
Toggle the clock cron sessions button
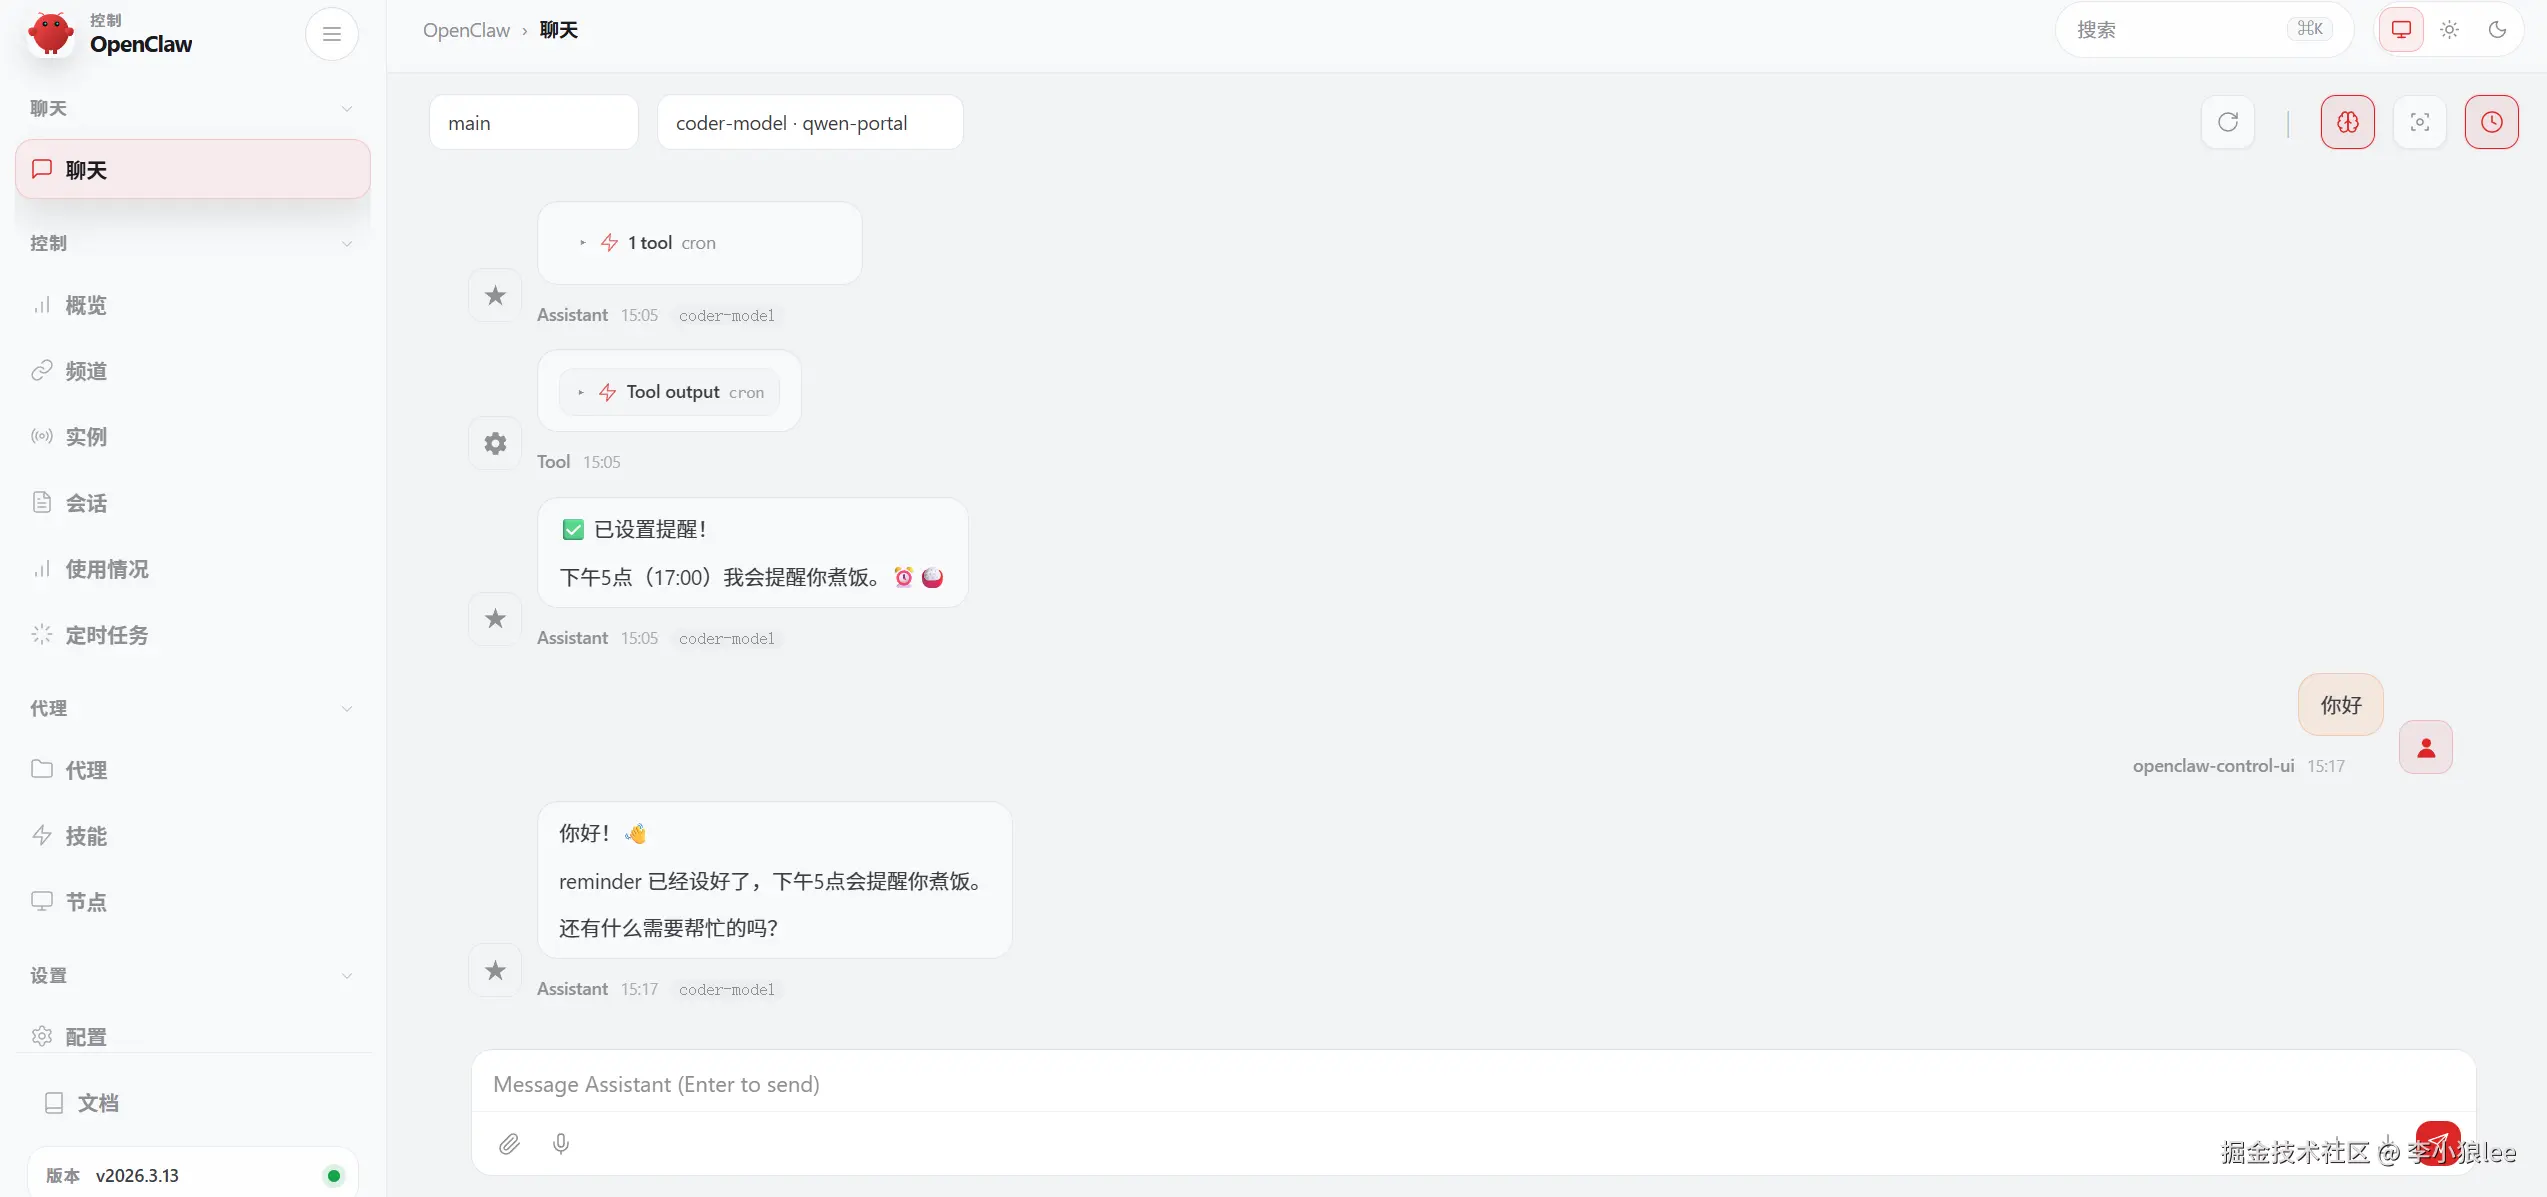2491,122
